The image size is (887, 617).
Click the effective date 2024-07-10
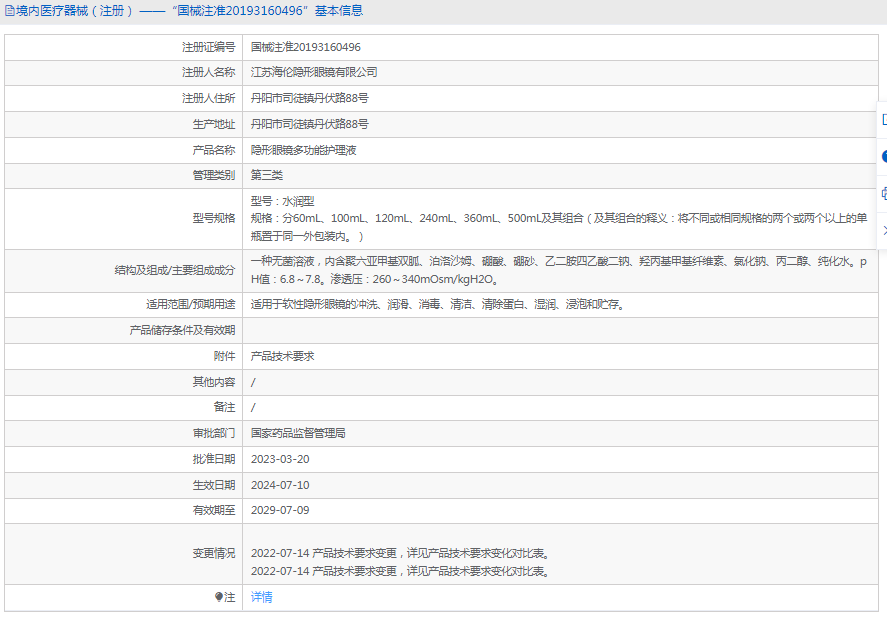click(x=280, y=485)
